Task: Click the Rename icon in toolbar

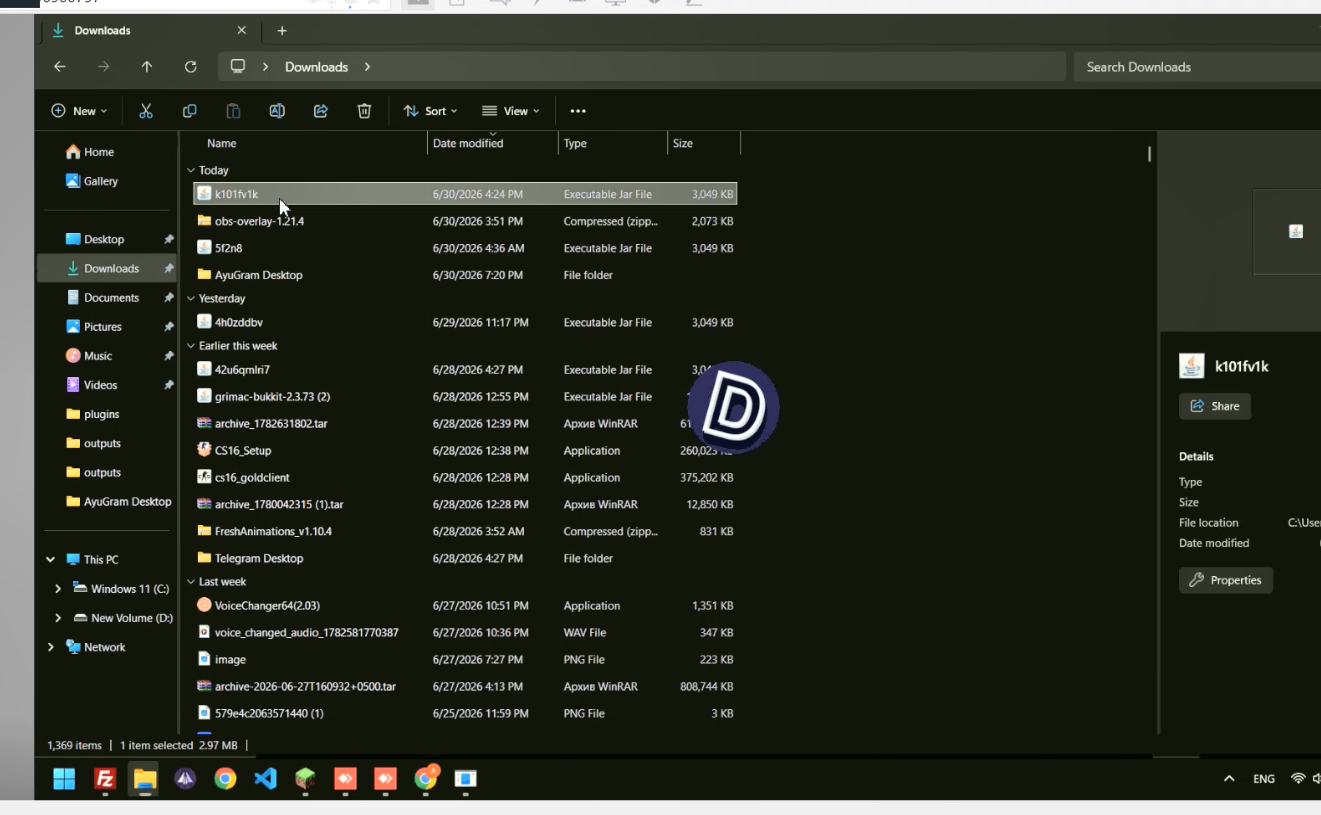Action: click(277, 111)
